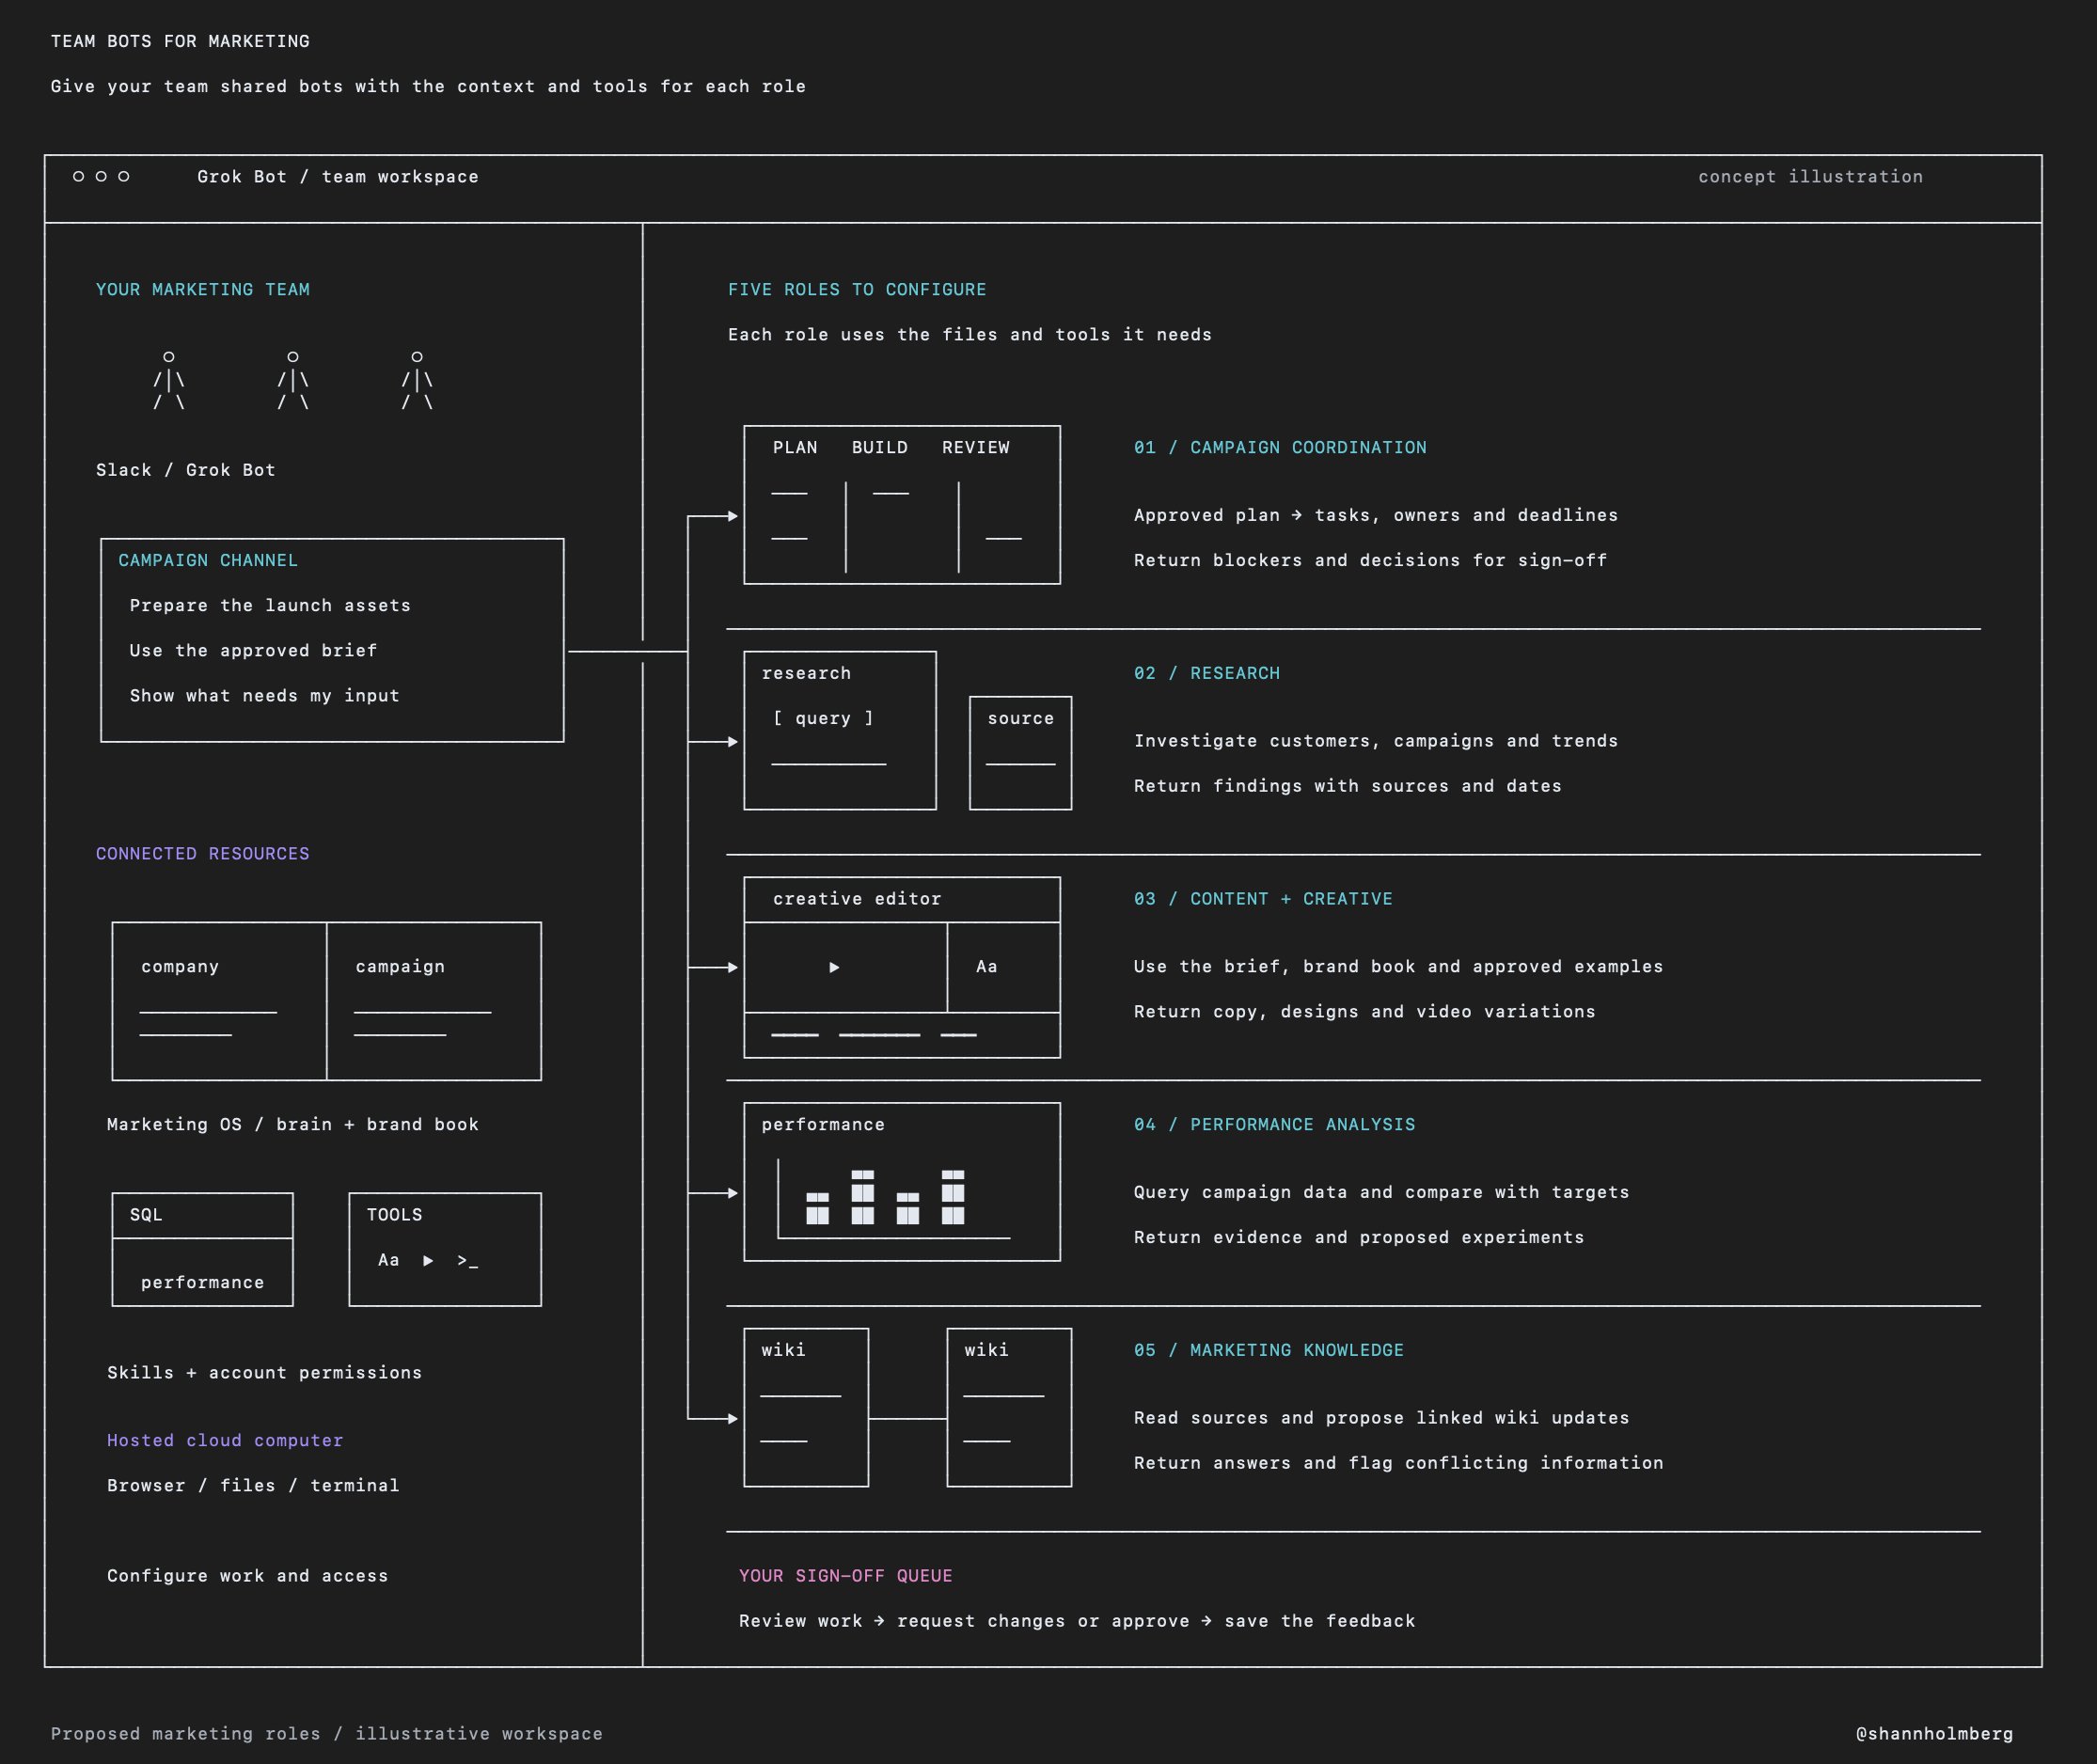
Task: Open the company resource card
Action: point(219,1001)
